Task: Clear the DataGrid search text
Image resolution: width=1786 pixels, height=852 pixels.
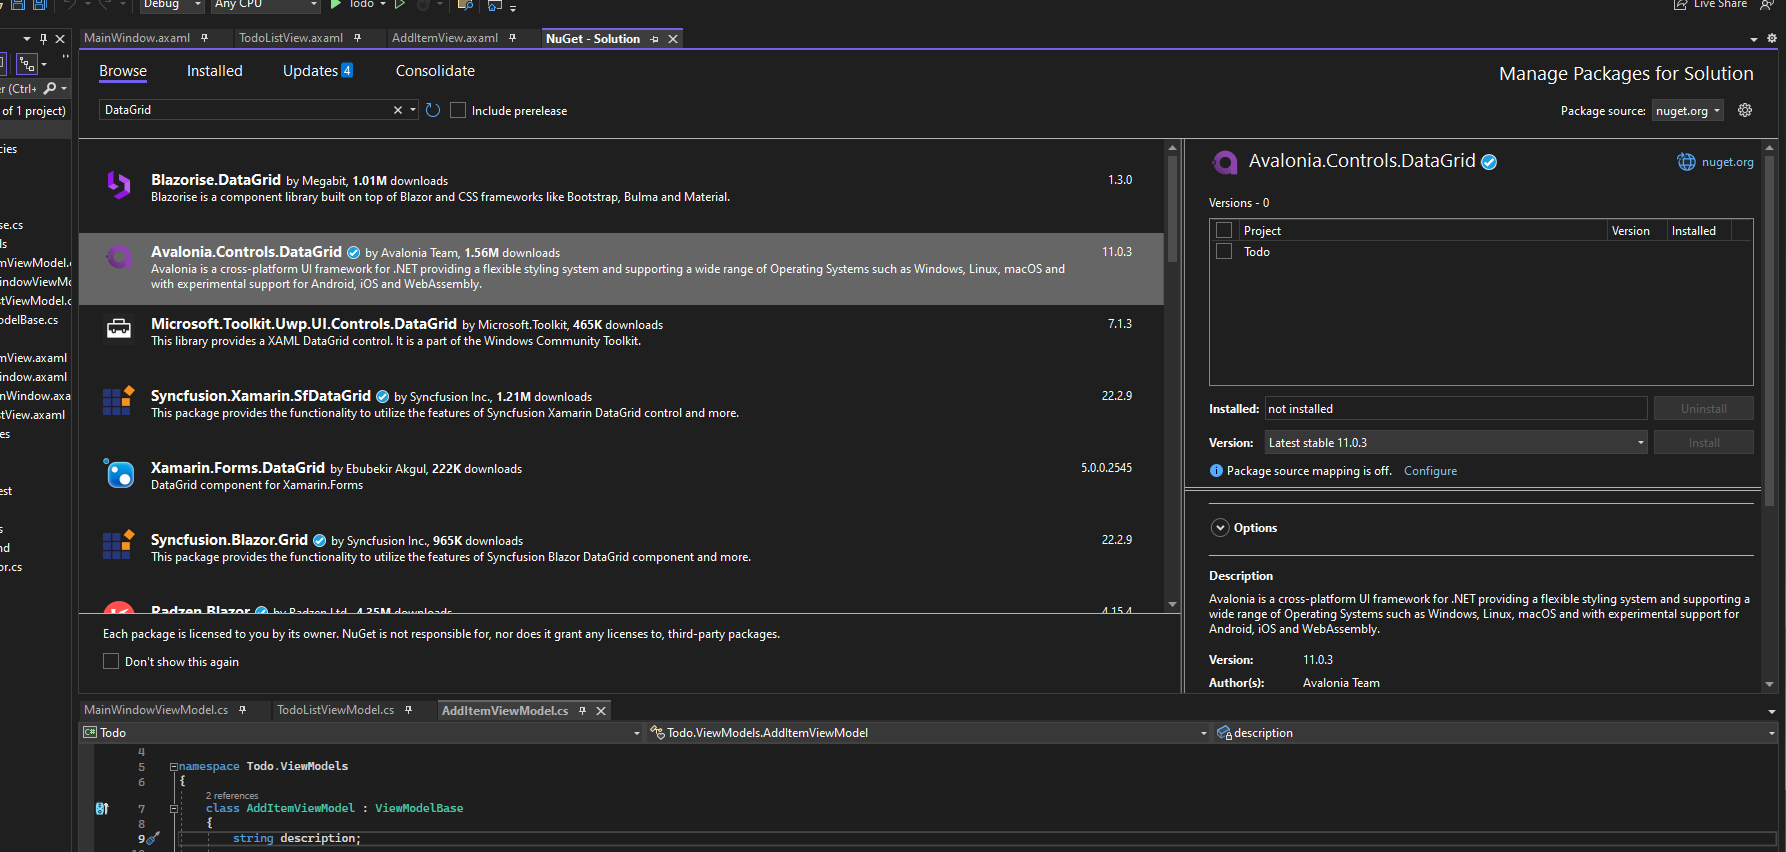Action: tap(398, 110)
